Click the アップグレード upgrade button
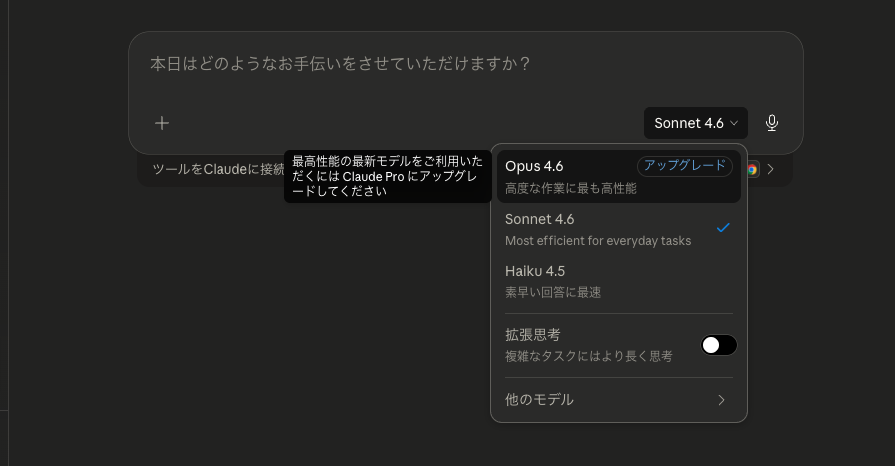The height and width of the screenshot is (466, 895). coord(685,166)
